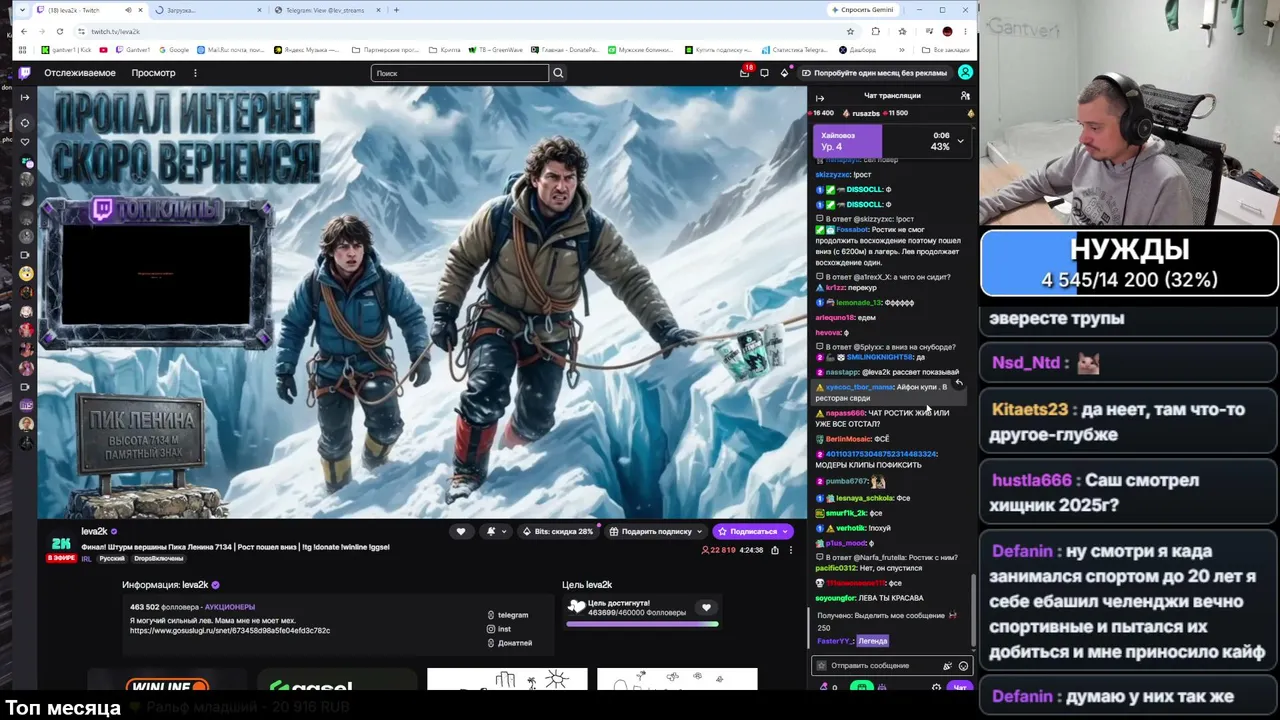Open the emote picker in chat input

coord(963,666)
